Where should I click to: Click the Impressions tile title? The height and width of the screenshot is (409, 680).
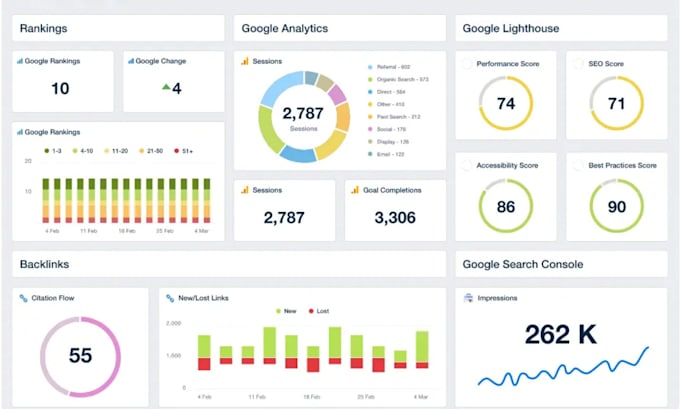(x=497, y=298)
